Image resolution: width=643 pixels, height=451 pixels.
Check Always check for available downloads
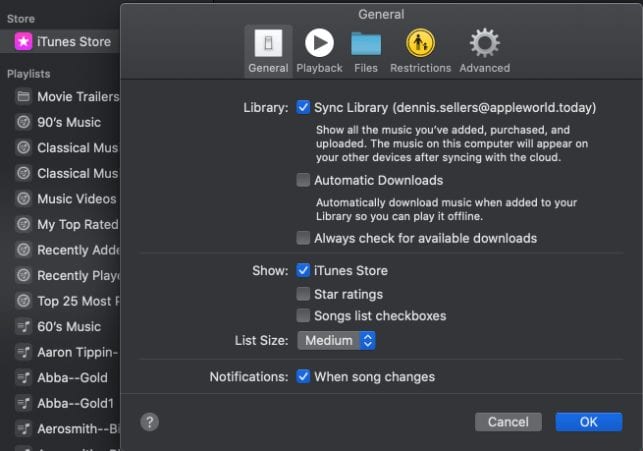(303, 238)
